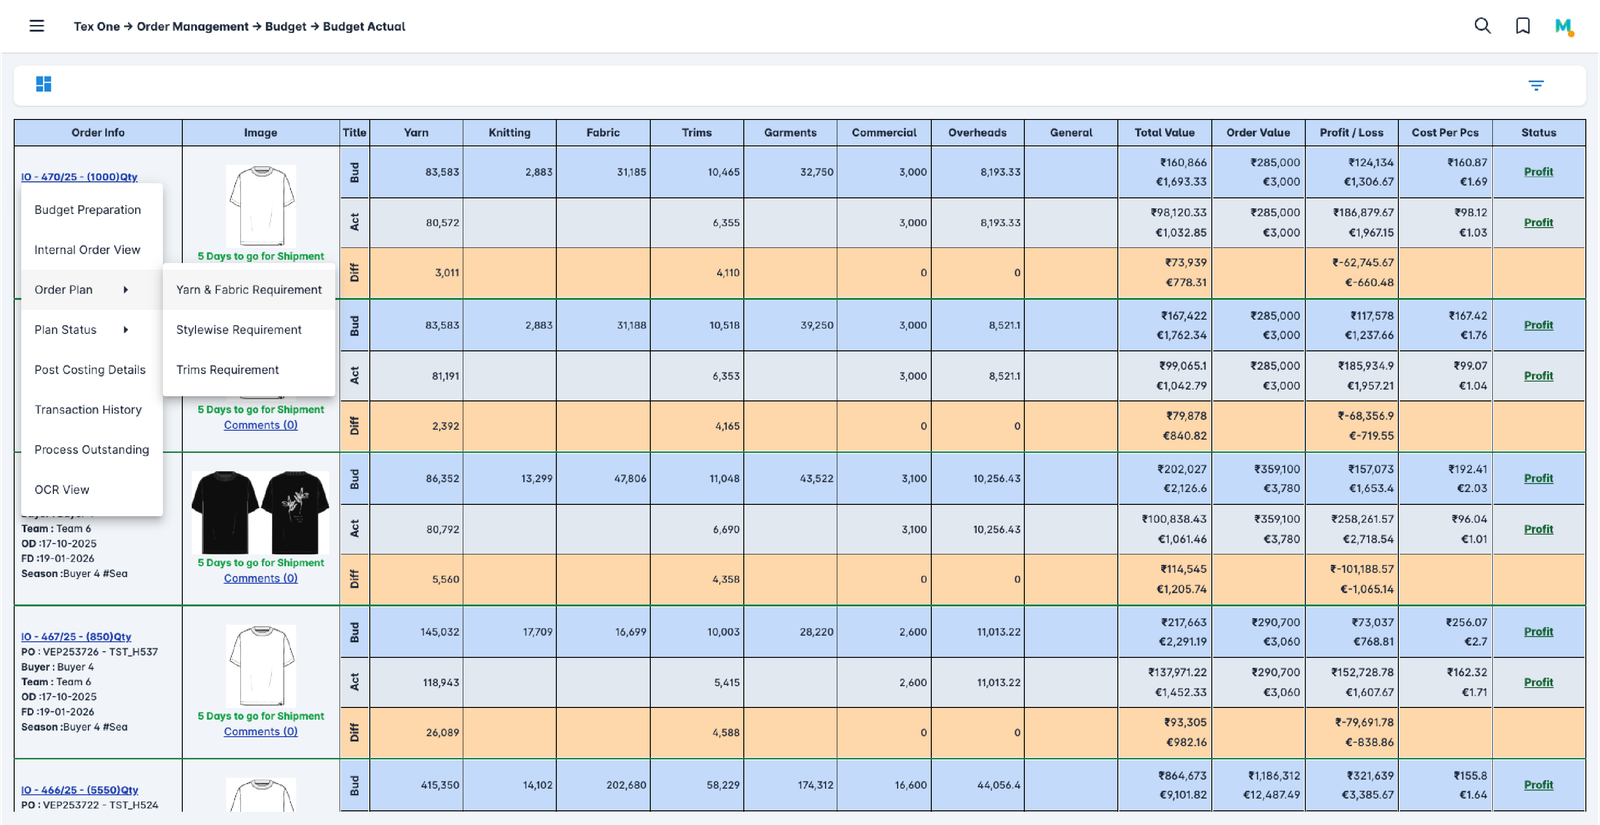Open the user profile avatar icon
Screen dimensions: 1600x825
(x=1564, y=27)
